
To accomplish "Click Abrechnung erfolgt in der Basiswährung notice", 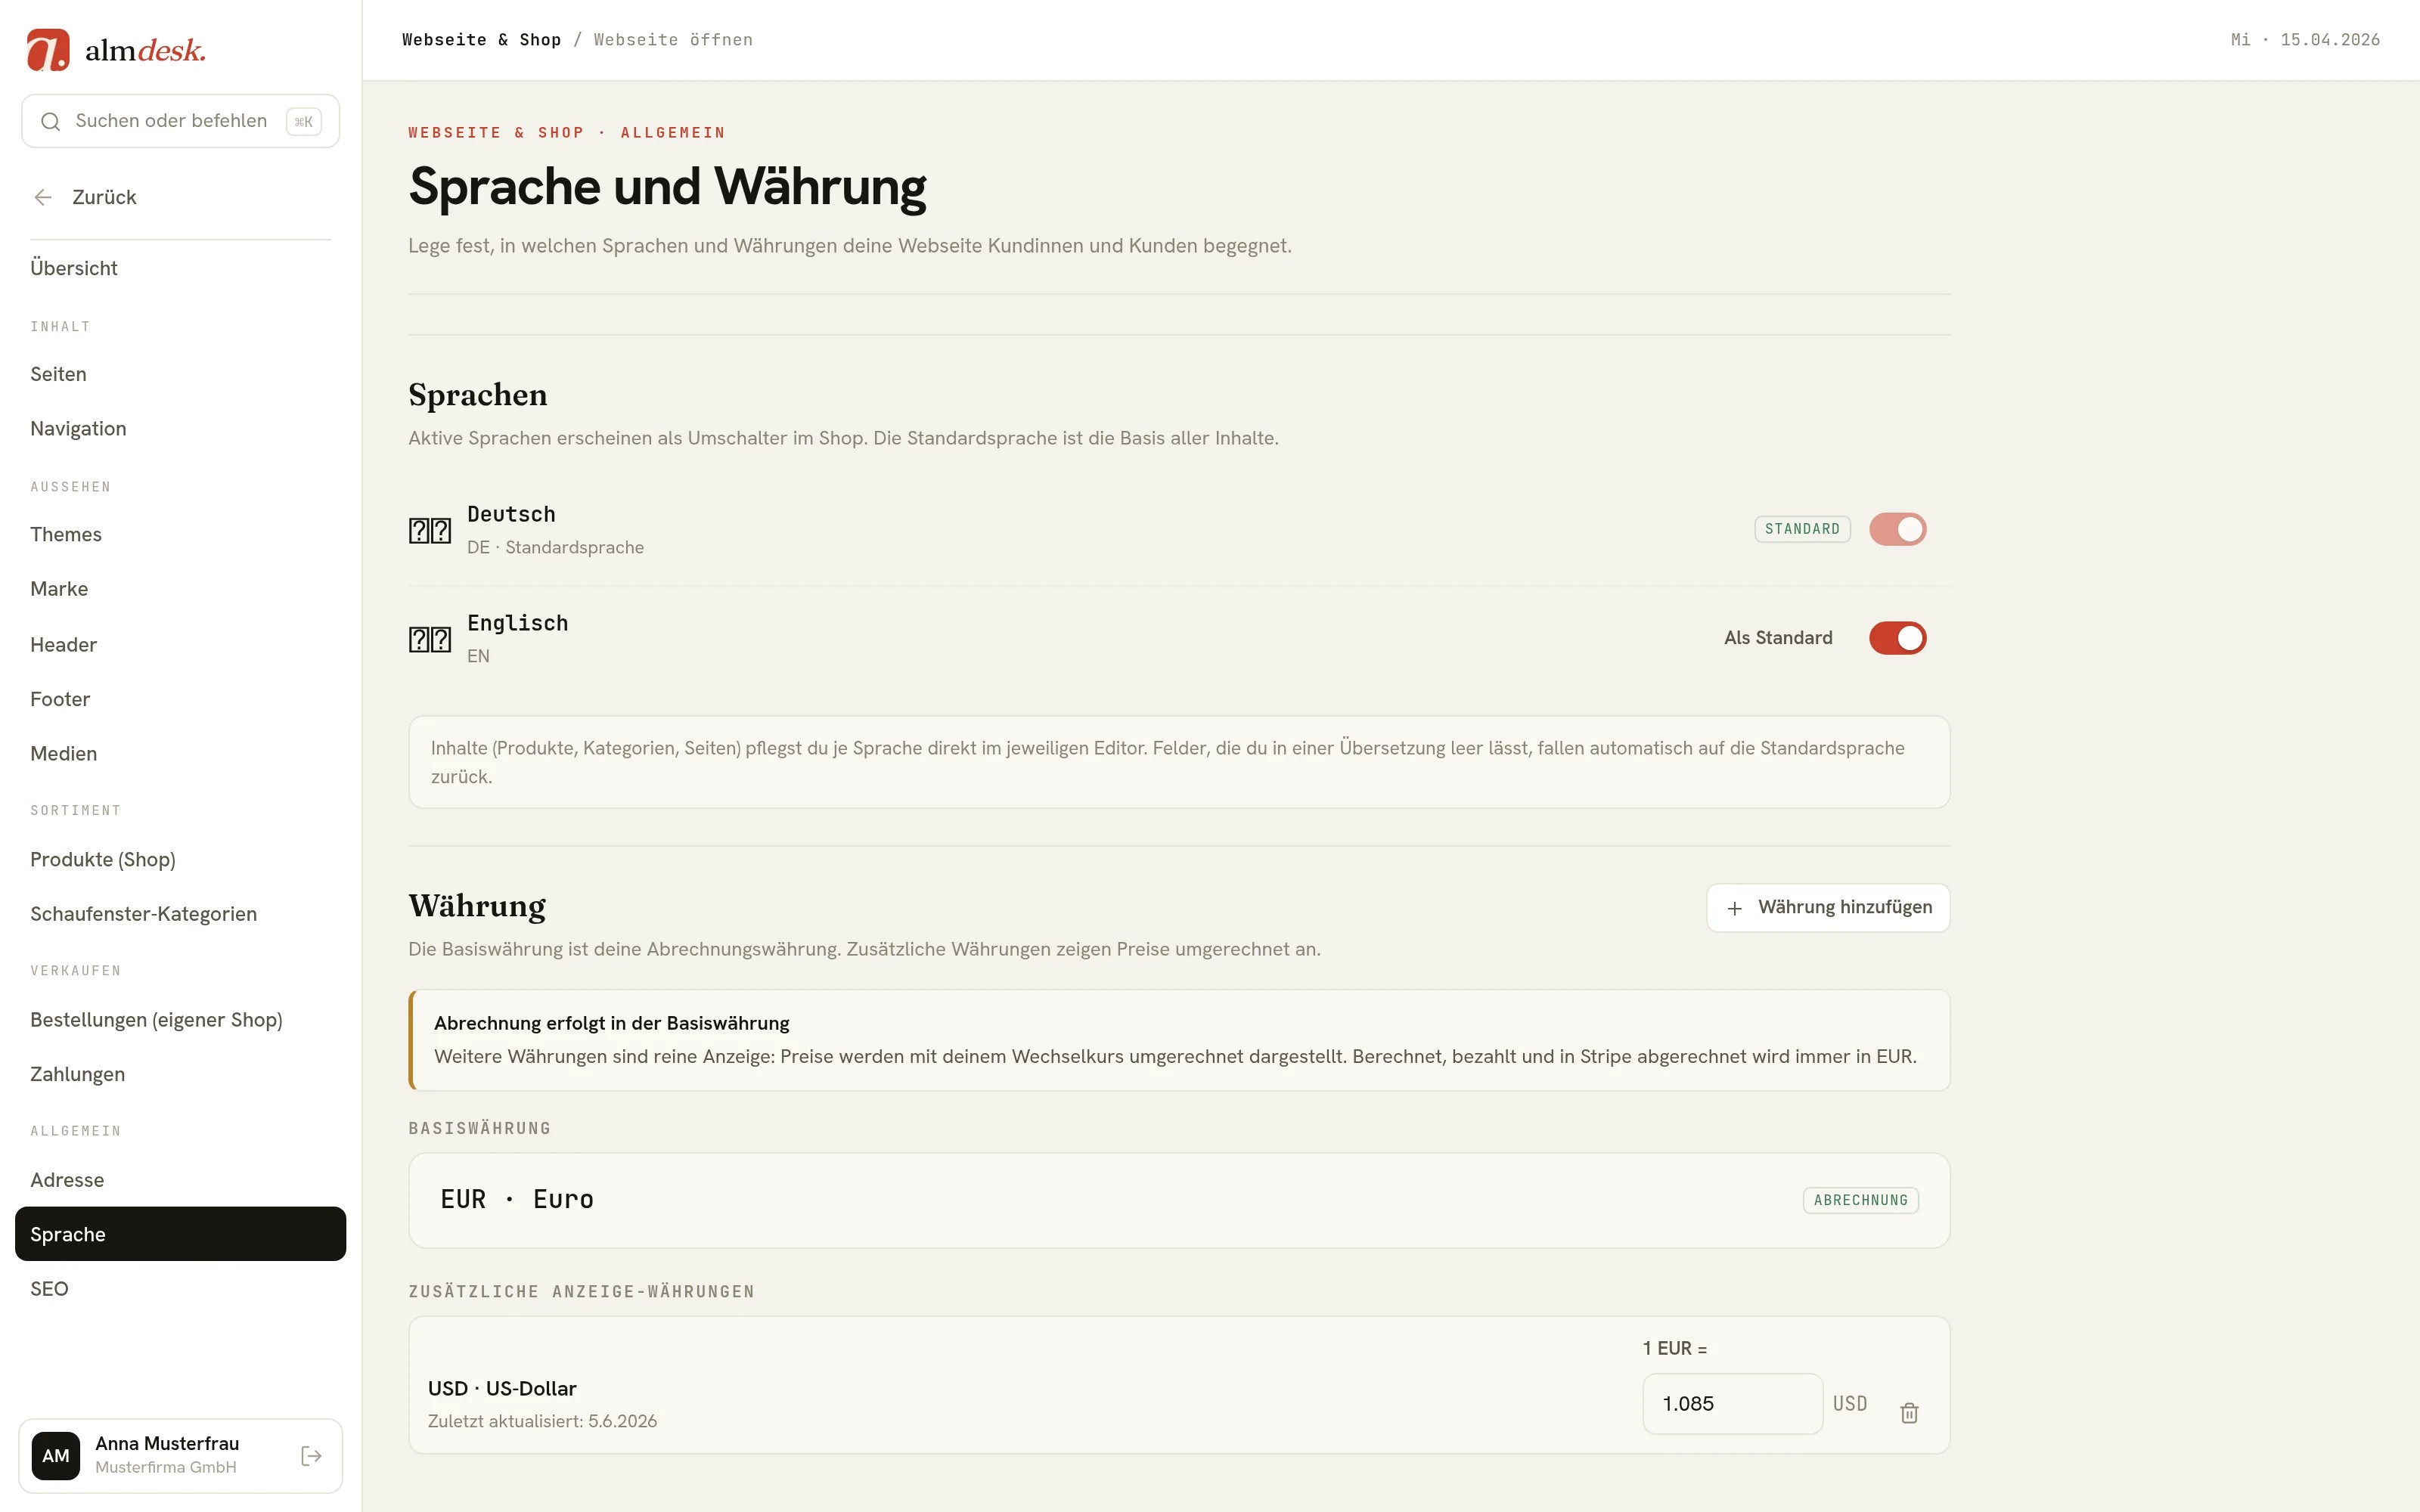I will click(1179, 1040).
